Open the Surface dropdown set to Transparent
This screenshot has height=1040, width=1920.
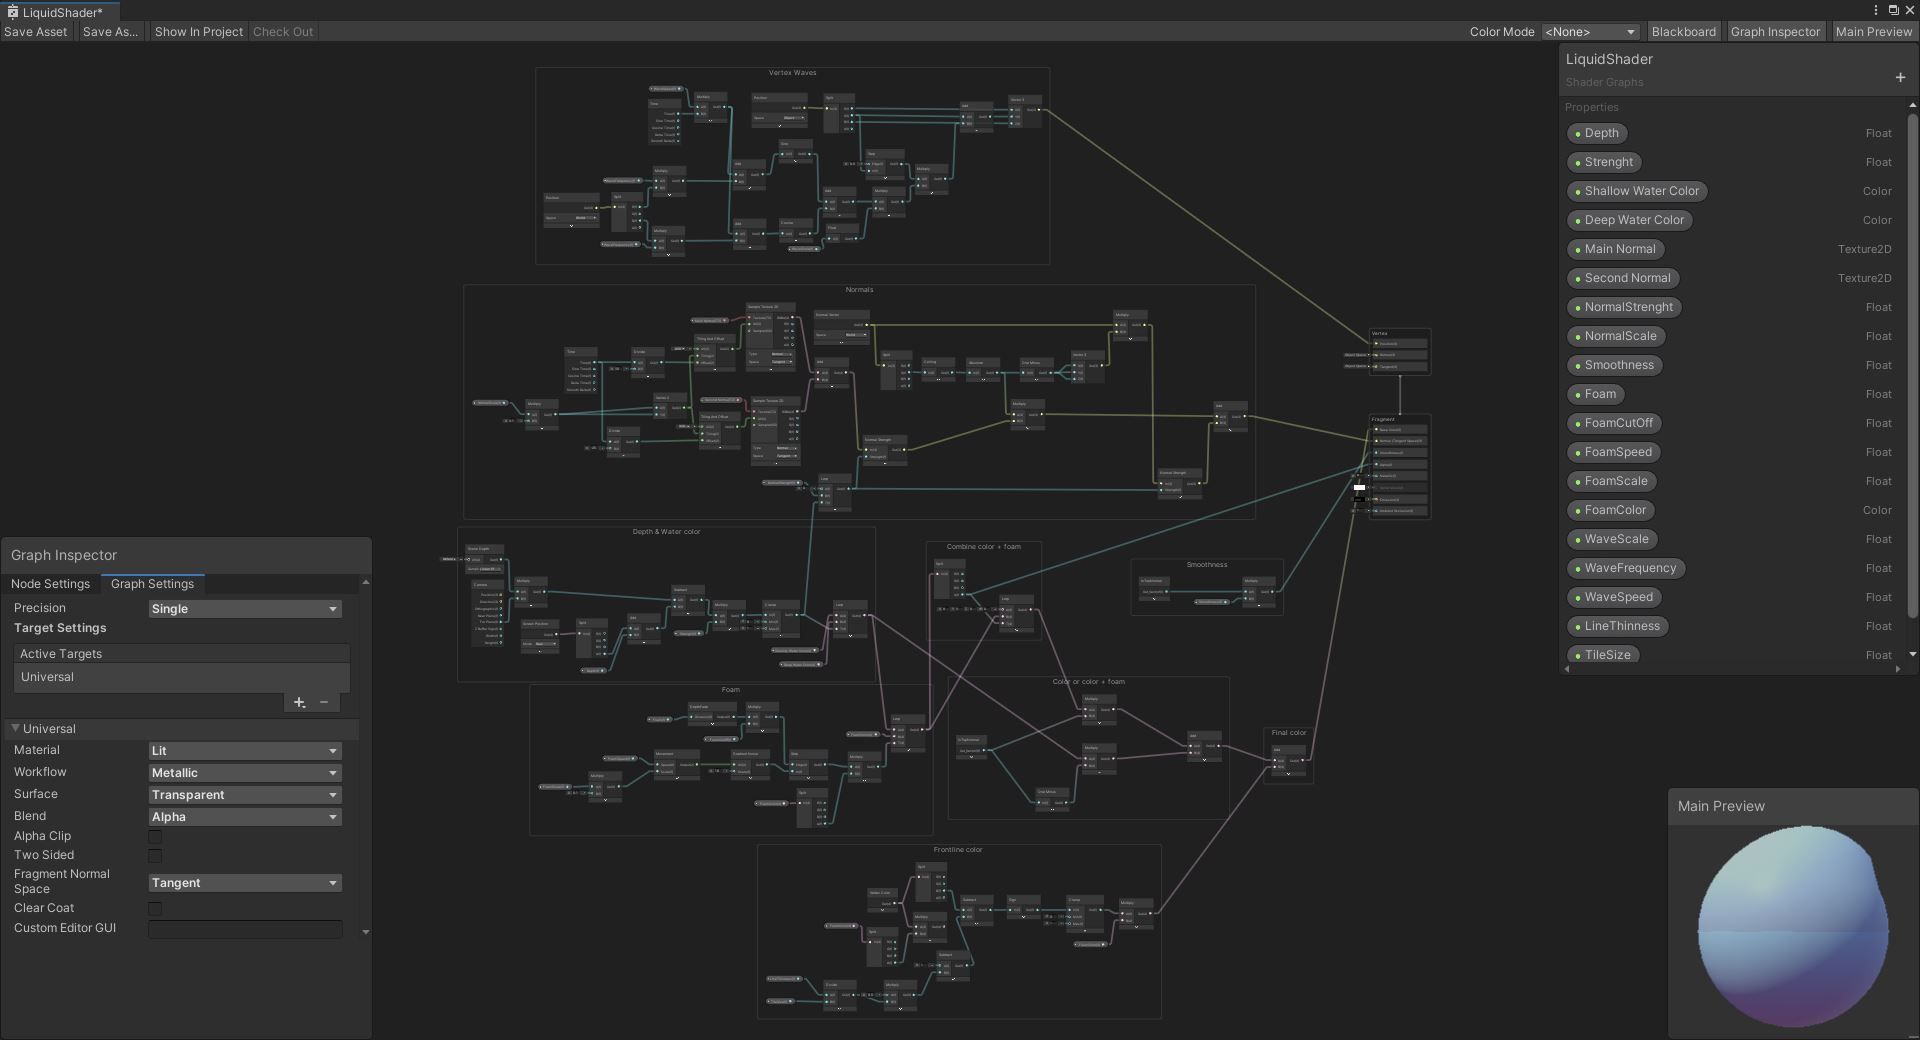point(245,795)
